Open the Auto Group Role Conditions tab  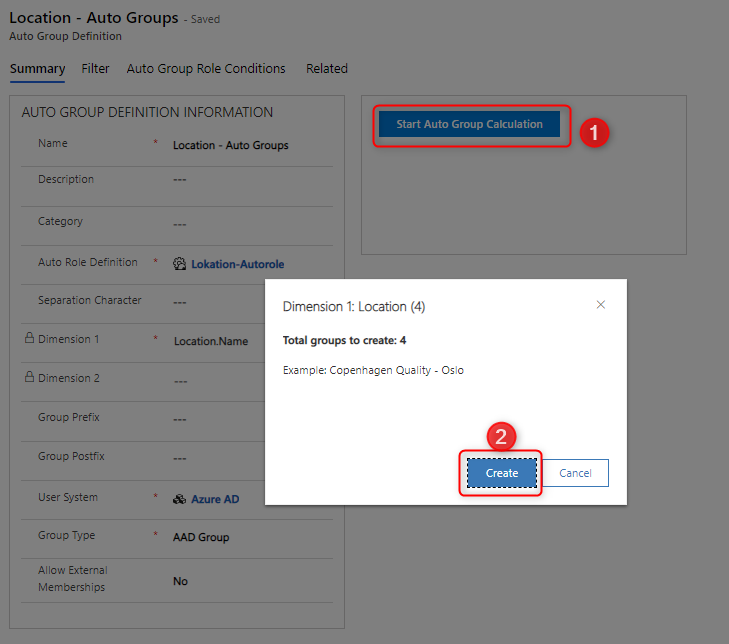click(x=206, y=69)
